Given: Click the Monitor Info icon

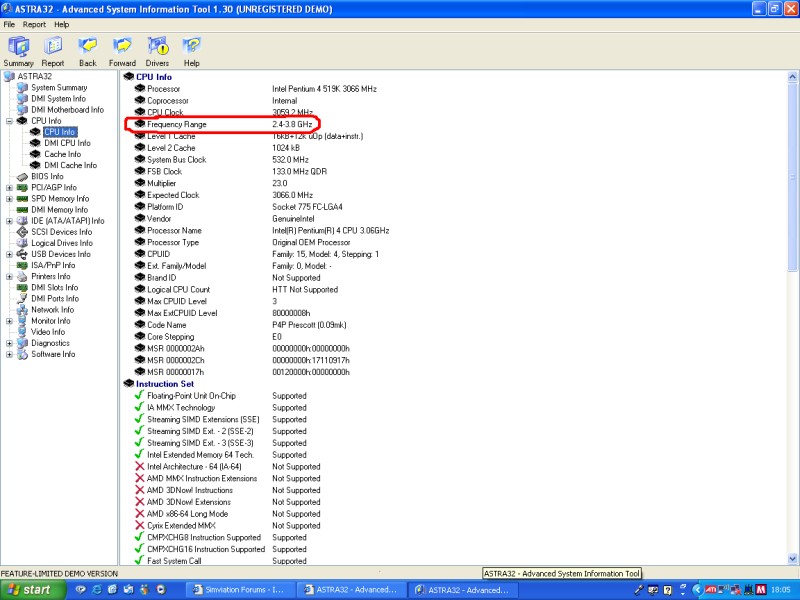Looking at the screenshot, I should pyautogui.click(x=22, y=321).
